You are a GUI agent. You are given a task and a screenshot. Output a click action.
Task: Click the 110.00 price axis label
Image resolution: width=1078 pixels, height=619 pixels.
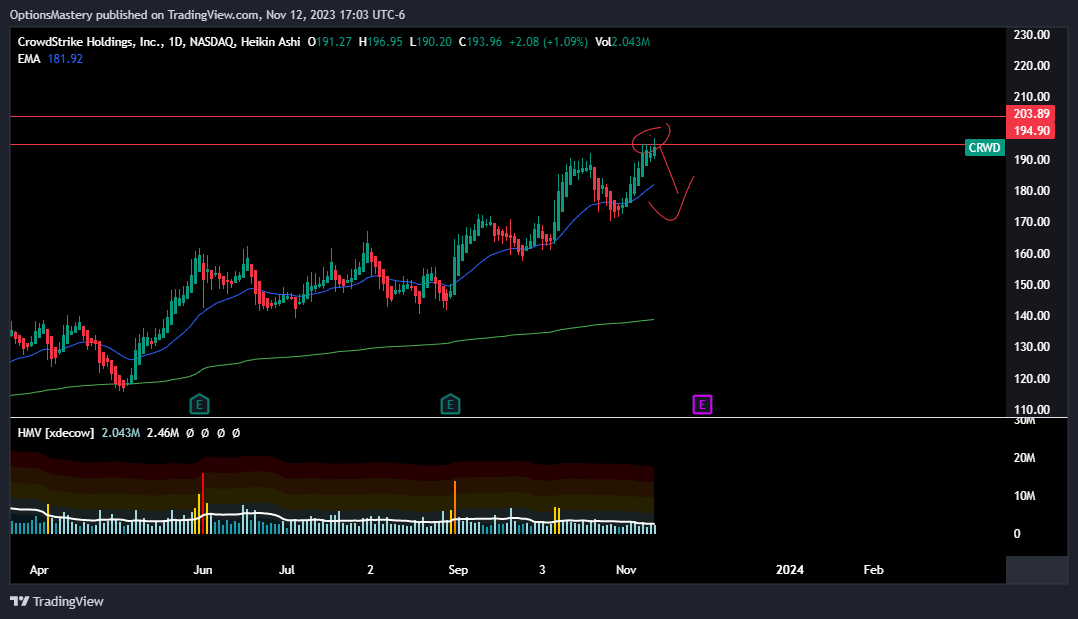coord(1031,409)
